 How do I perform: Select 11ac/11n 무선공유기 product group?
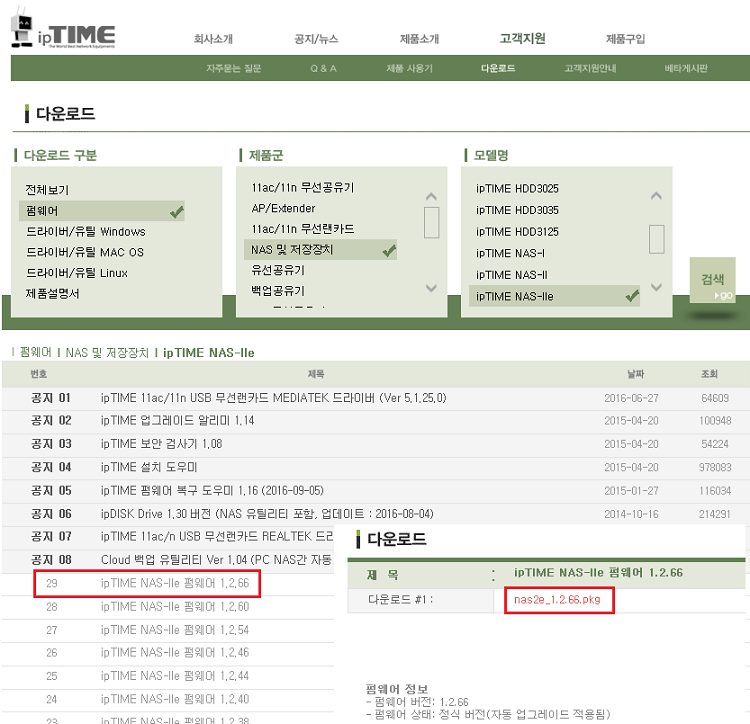(x=303, y=187)
